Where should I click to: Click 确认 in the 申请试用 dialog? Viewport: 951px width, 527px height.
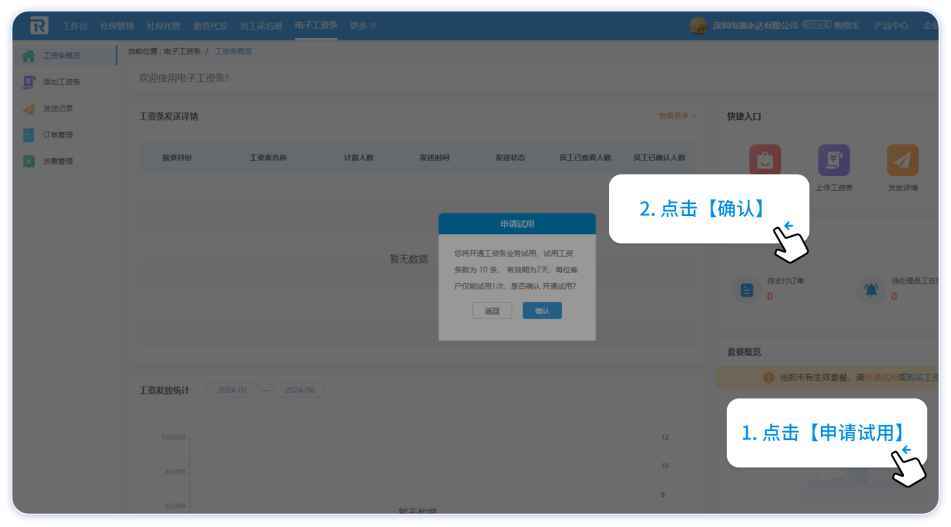tap(542, 311)
